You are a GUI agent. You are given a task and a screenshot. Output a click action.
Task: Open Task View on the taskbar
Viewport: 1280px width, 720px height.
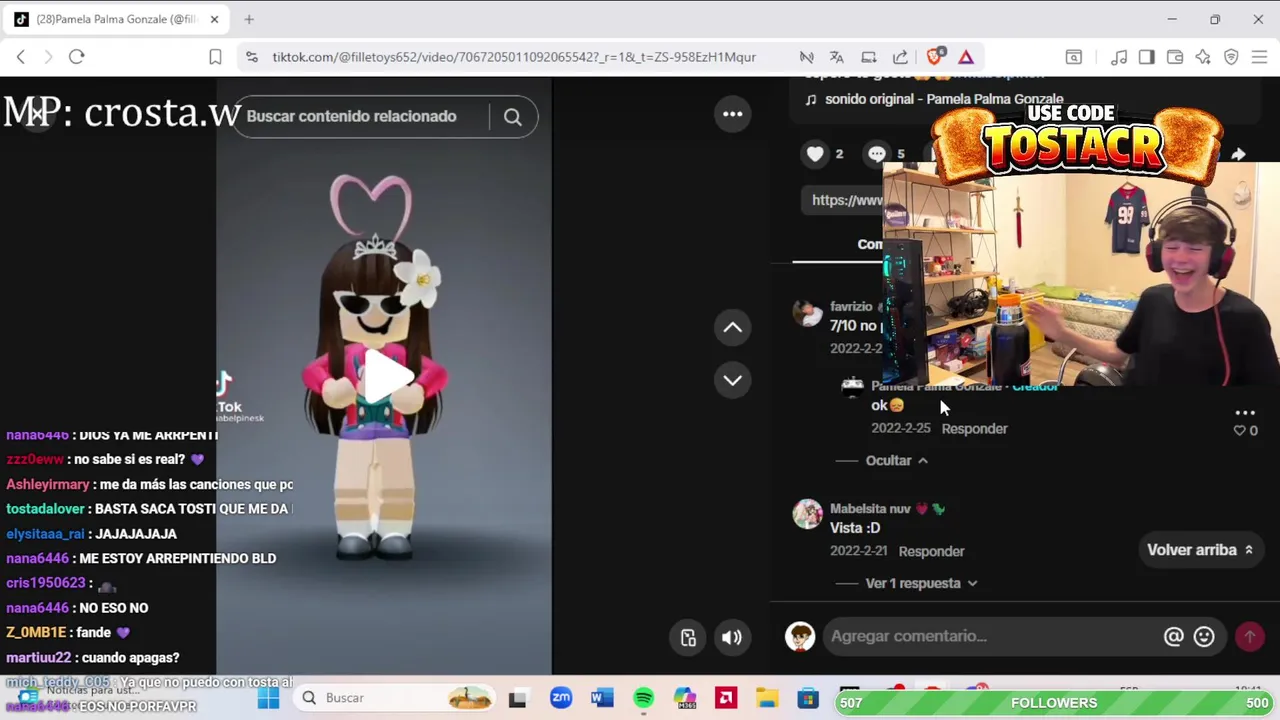[517, 698]
